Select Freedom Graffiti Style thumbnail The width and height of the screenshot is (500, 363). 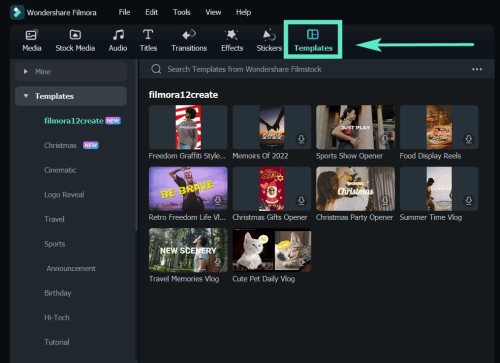point(188,127)
